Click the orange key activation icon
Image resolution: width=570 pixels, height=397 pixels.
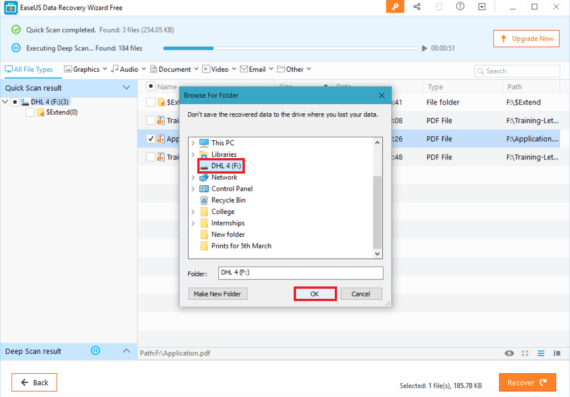point(395,7)
